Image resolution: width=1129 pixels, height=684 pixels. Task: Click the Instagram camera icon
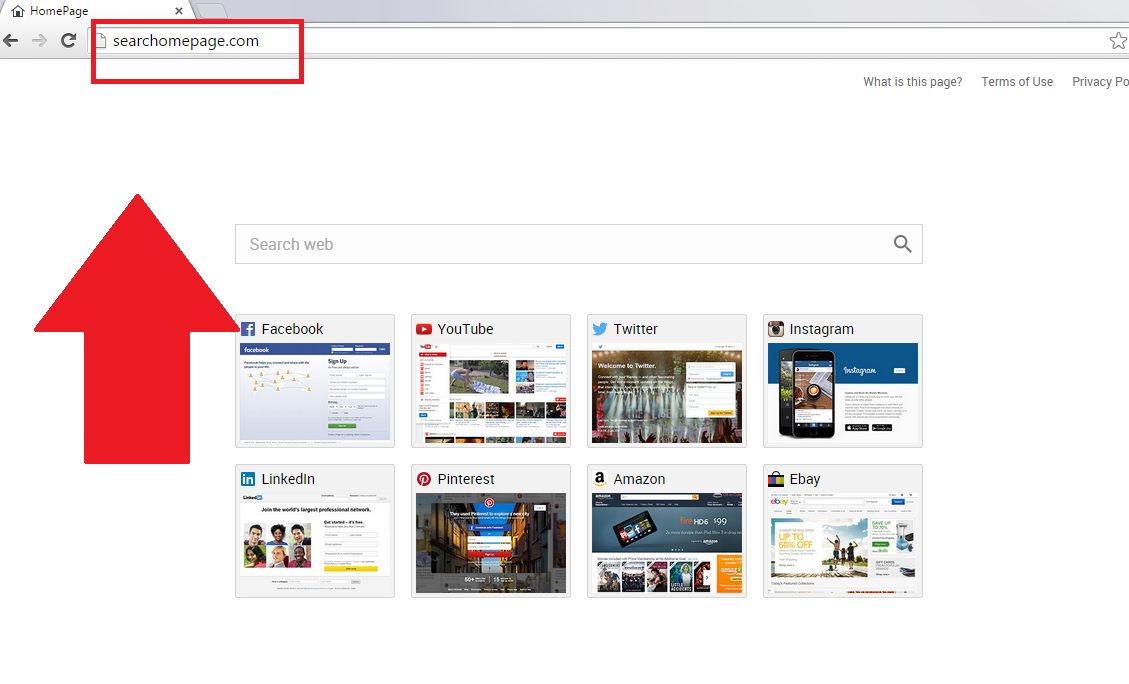776,329
